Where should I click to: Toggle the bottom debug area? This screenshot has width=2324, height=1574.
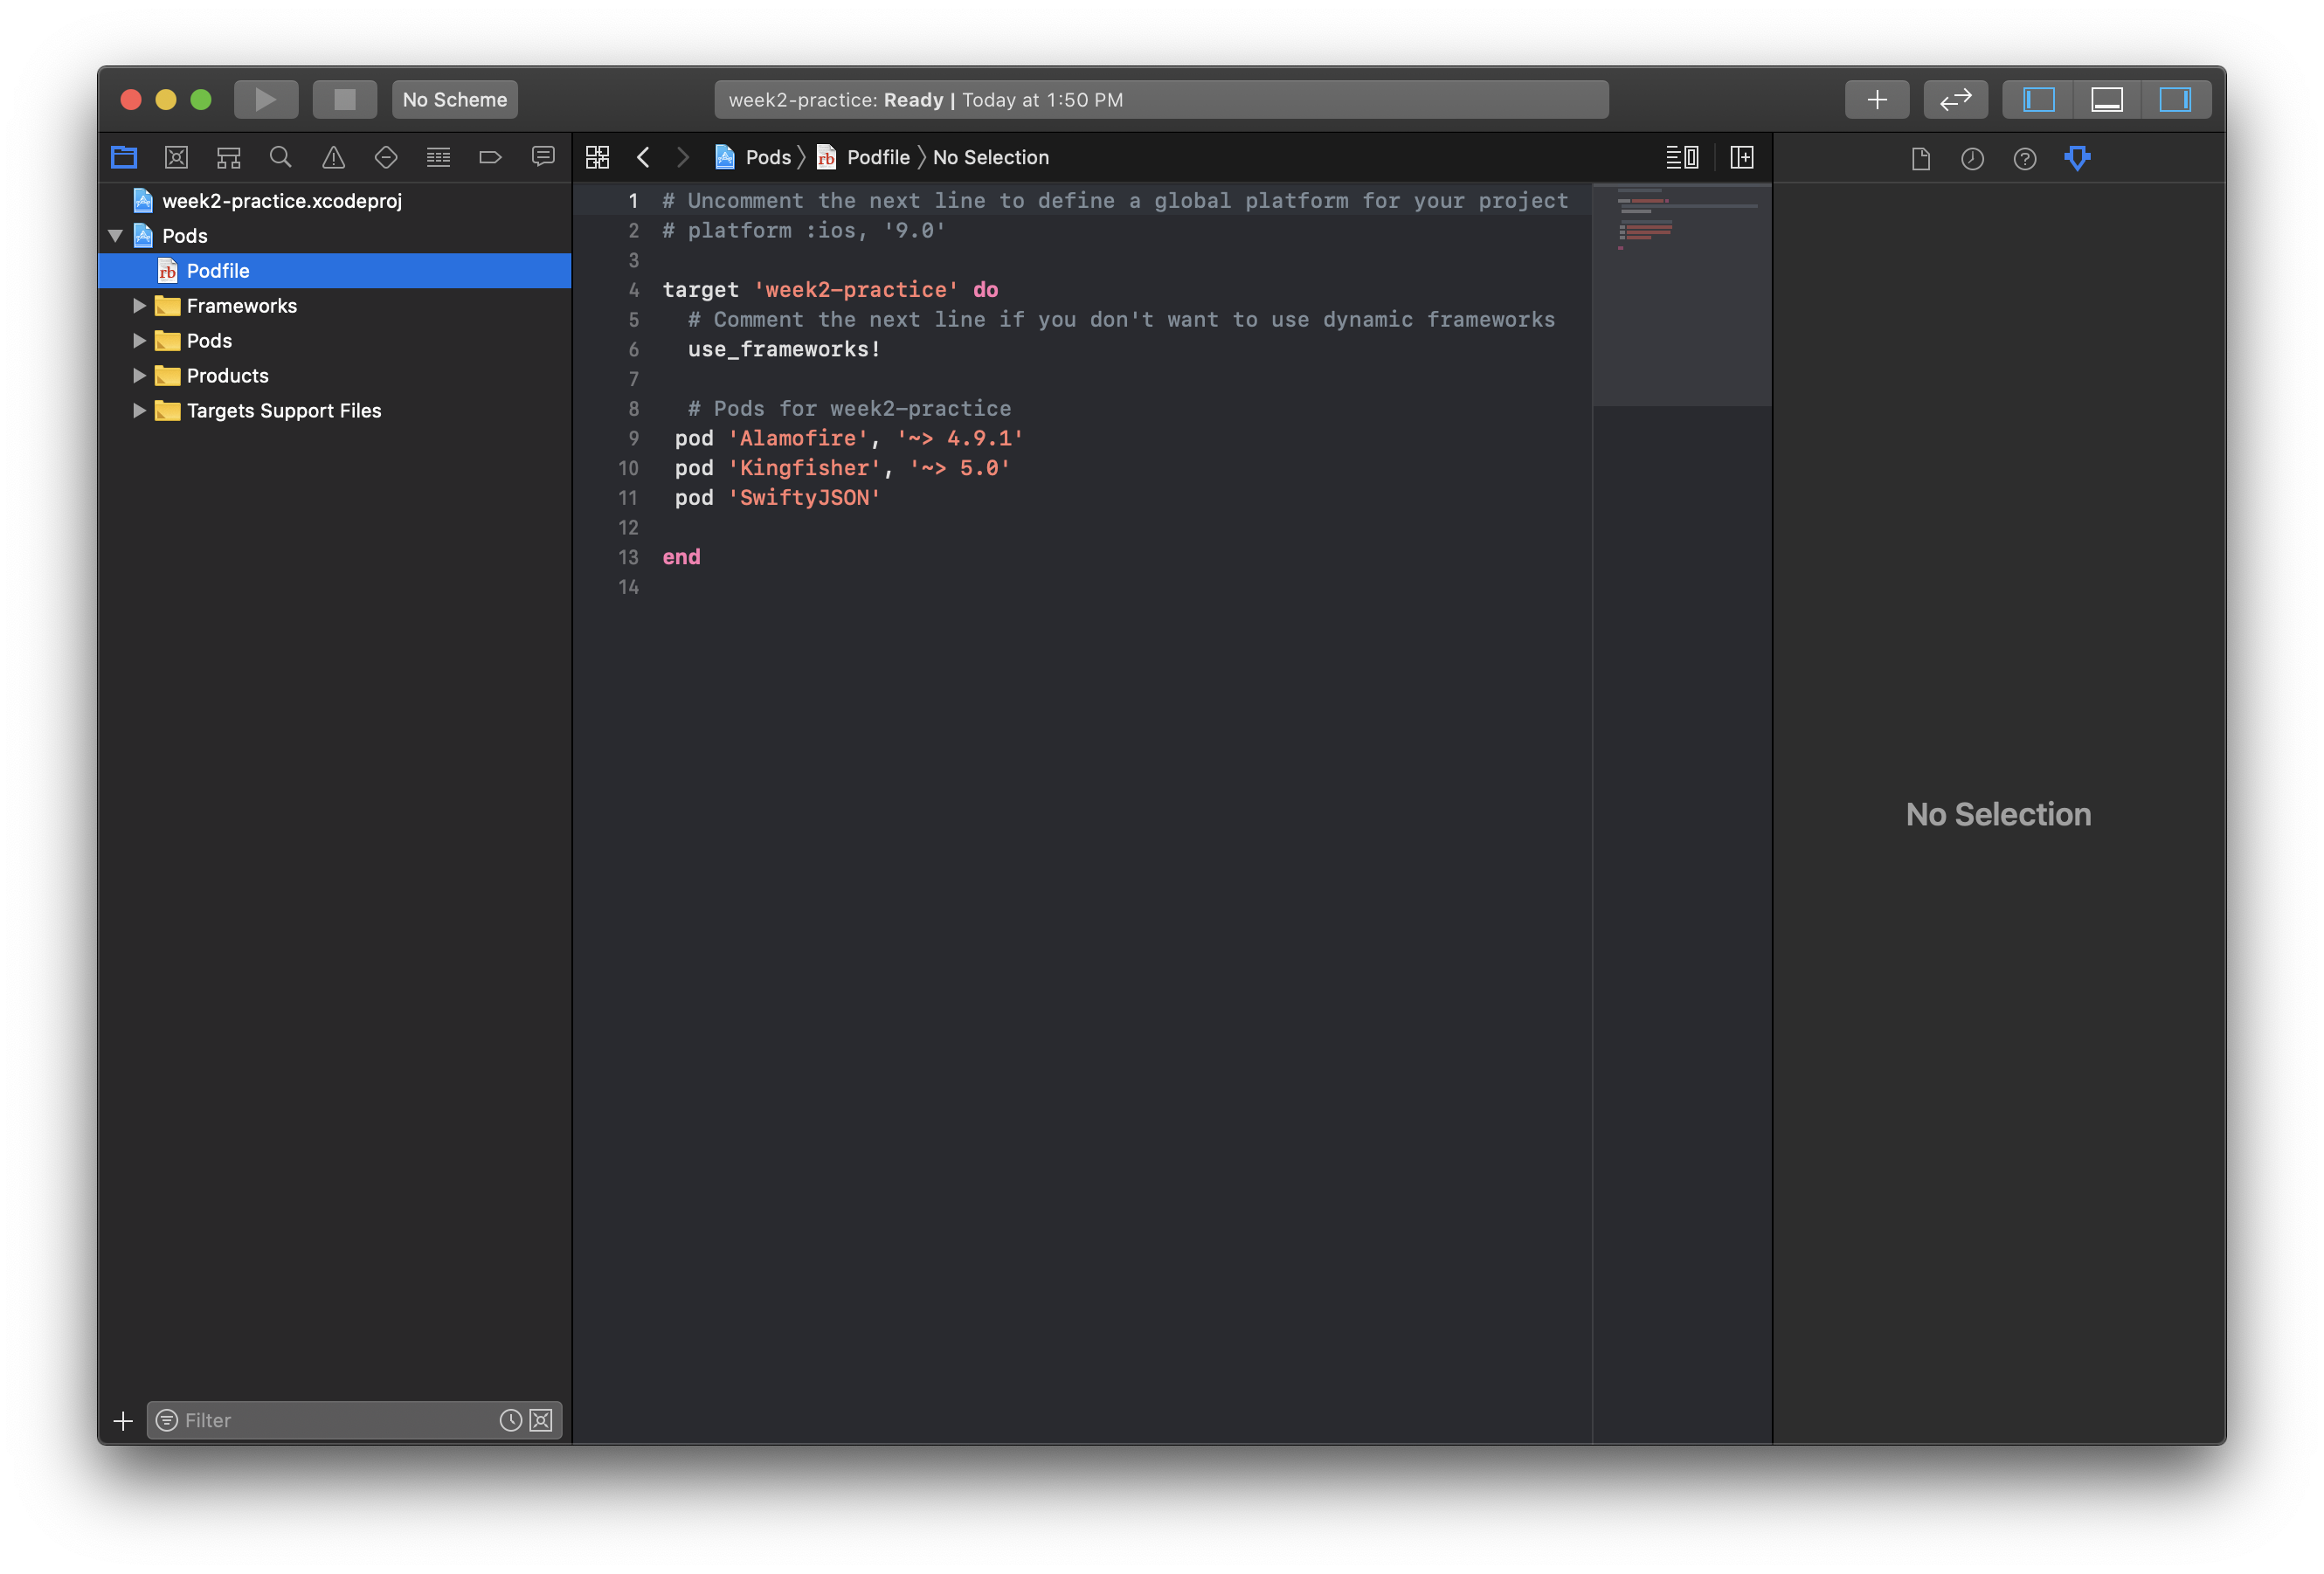(2106, 99)
